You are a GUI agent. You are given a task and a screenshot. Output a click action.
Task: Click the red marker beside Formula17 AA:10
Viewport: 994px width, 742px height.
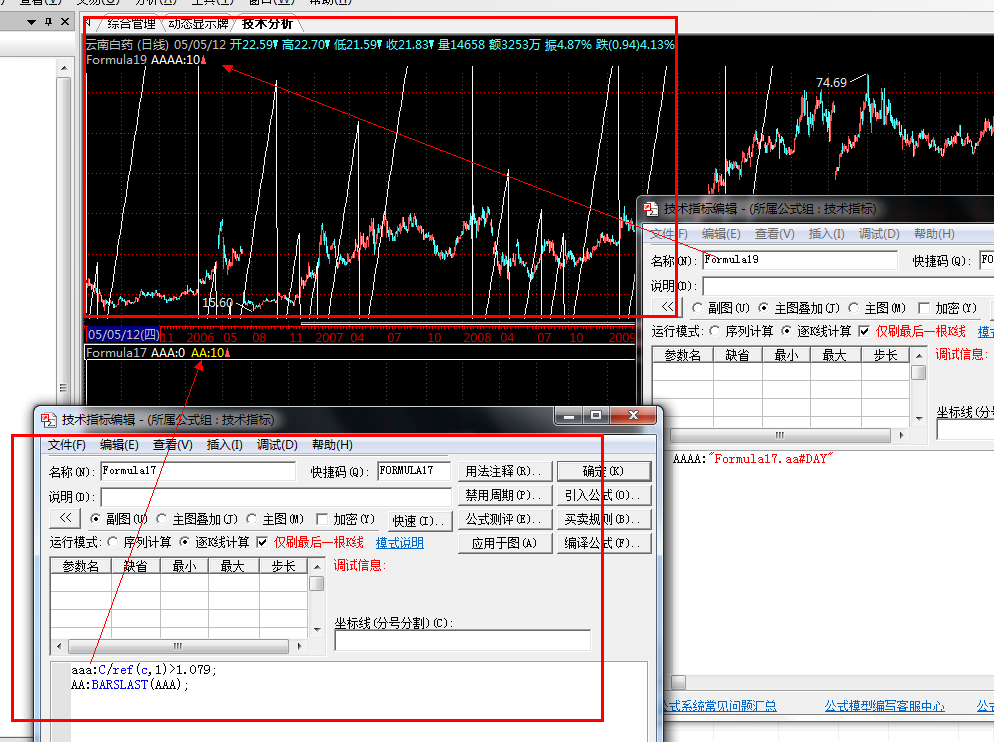[x=229, y=353]
